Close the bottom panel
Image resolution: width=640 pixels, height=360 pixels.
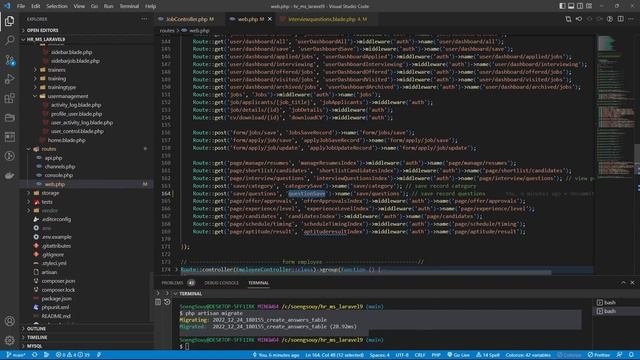[x=632, y=282]
